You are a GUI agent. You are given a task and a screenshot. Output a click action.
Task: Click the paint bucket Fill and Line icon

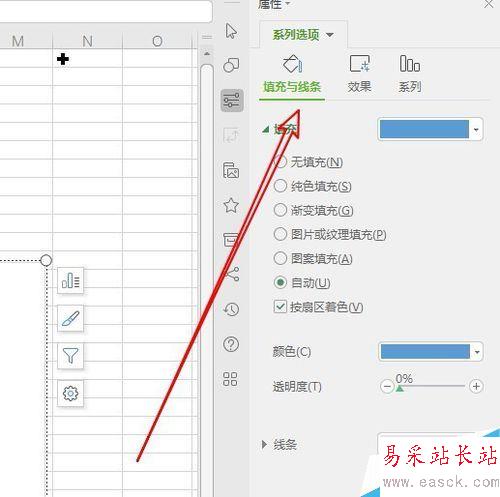tap(292, 64)
